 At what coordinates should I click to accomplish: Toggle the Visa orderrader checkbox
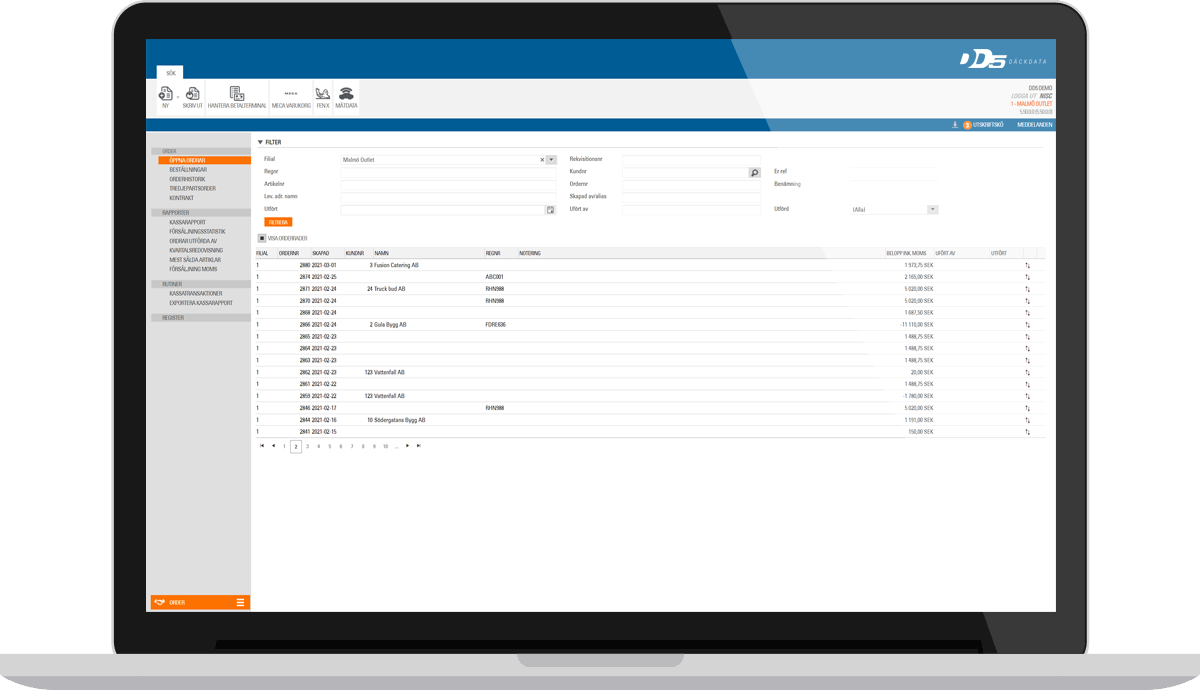[262, 238]
